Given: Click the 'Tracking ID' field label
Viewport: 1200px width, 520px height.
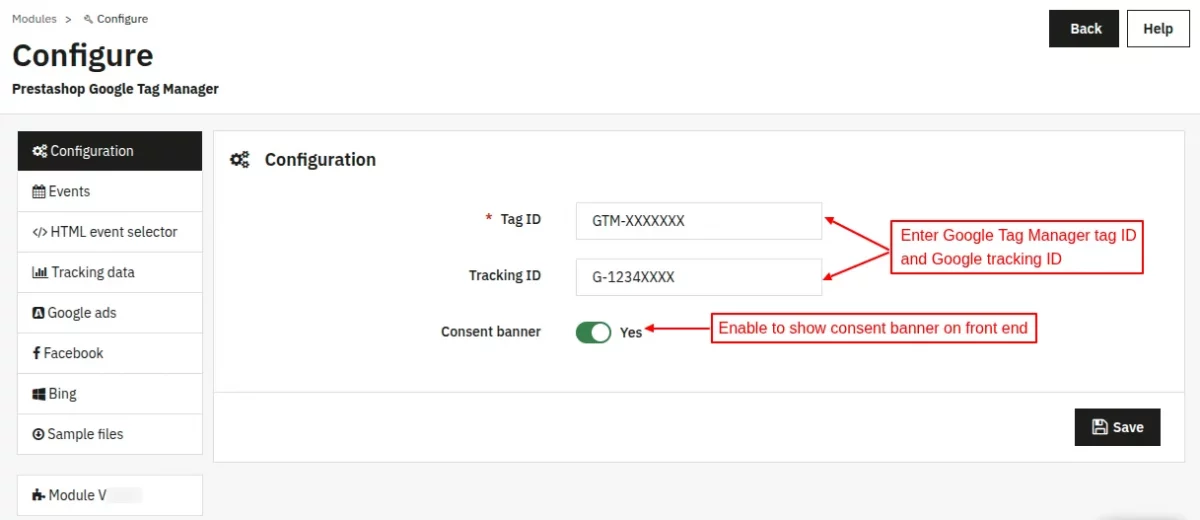Looking at the screenshot, I should (505, 275).
